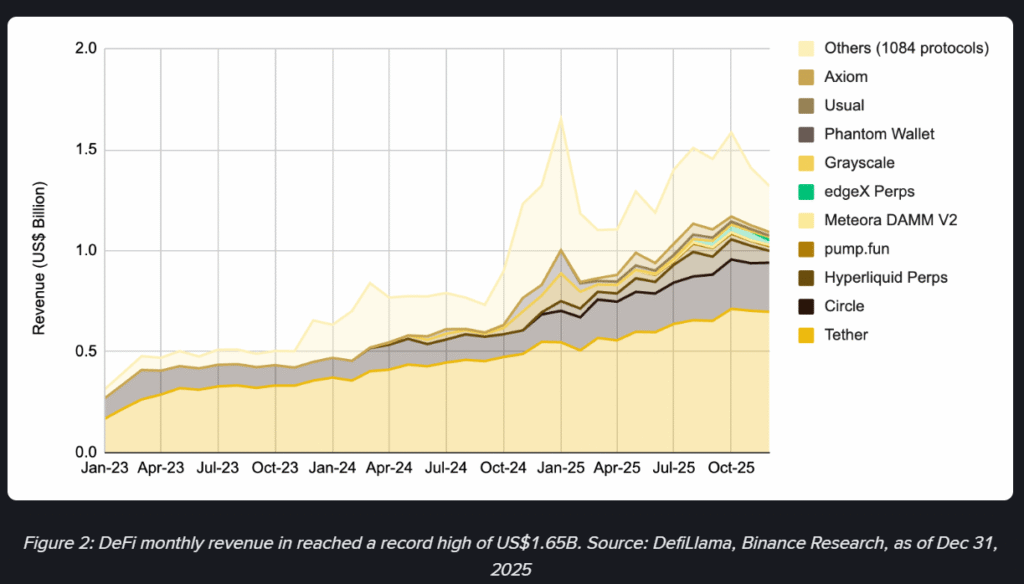Click the Tether legend color swatch
This screenshot has height=584, width=1024.
[803, 335]
